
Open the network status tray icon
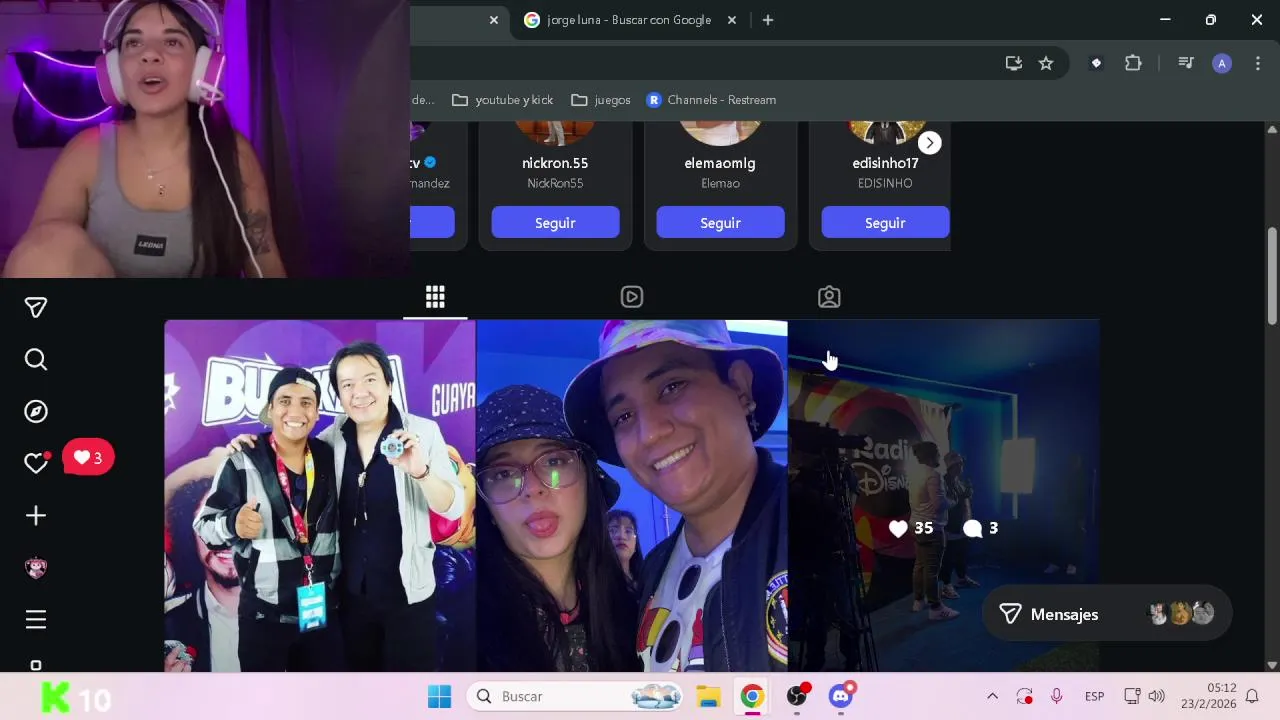pyautogui.click(x=1132, y=696)
